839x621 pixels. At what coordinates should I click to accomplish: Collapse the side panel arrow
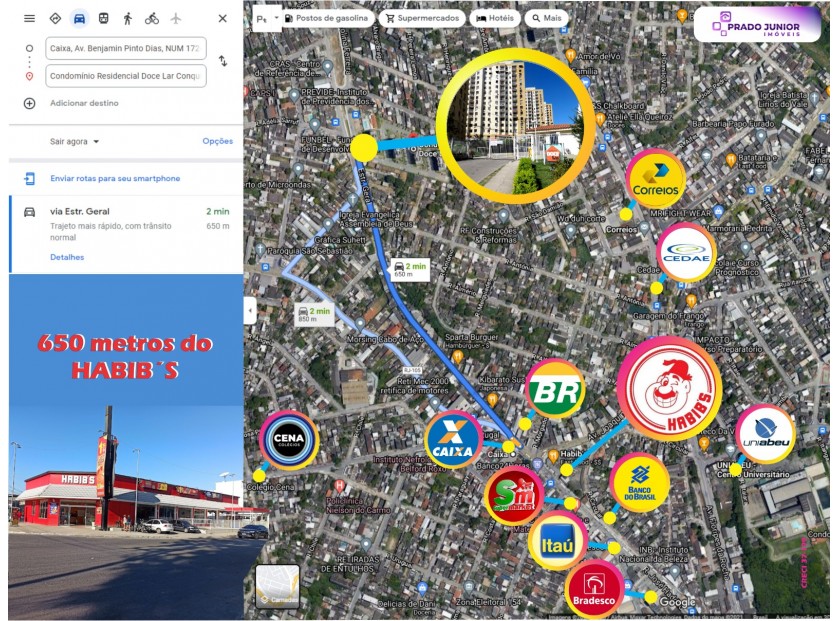(x=250, y=310)
